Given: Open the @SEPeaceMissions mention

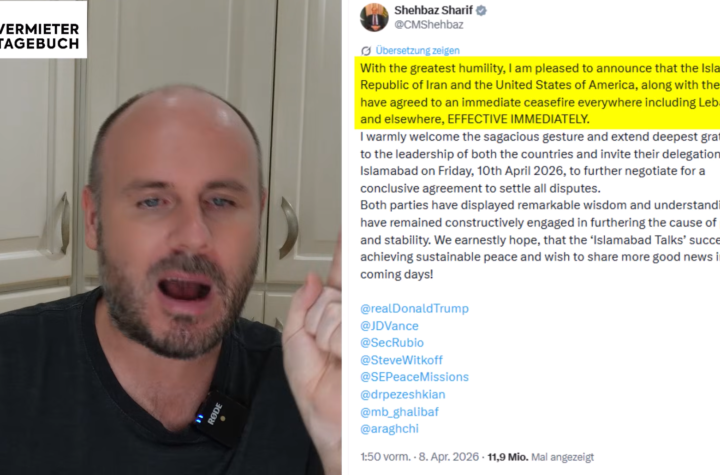Looking at the screenshot, I should 414,377.
